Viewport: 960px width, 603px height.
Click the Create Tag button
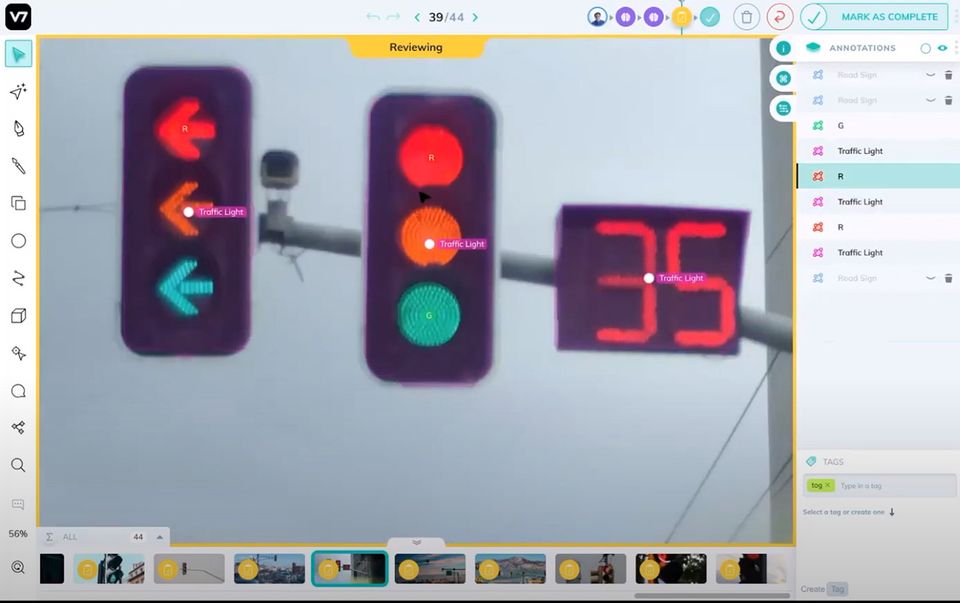pyautogui.click(x=825, y=590)
